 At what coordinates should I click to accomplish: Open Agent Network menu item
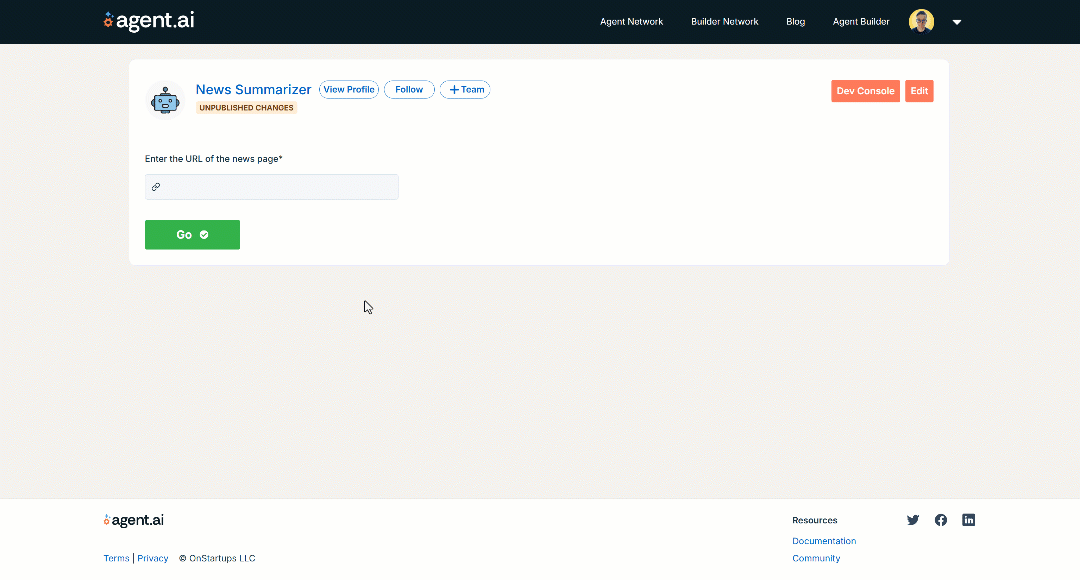click(631, 22)
